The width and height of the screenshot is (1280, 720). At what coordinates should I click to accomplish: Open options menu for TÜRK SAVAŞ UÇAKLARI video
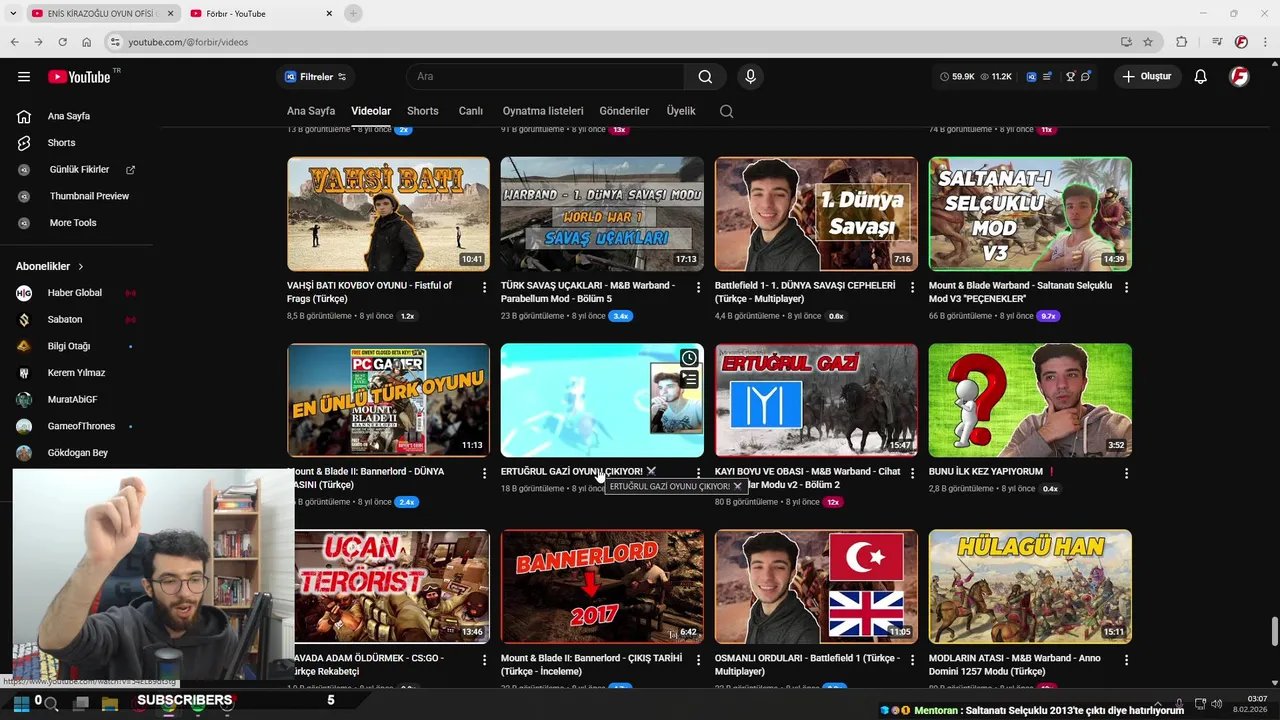pos(699,287)
